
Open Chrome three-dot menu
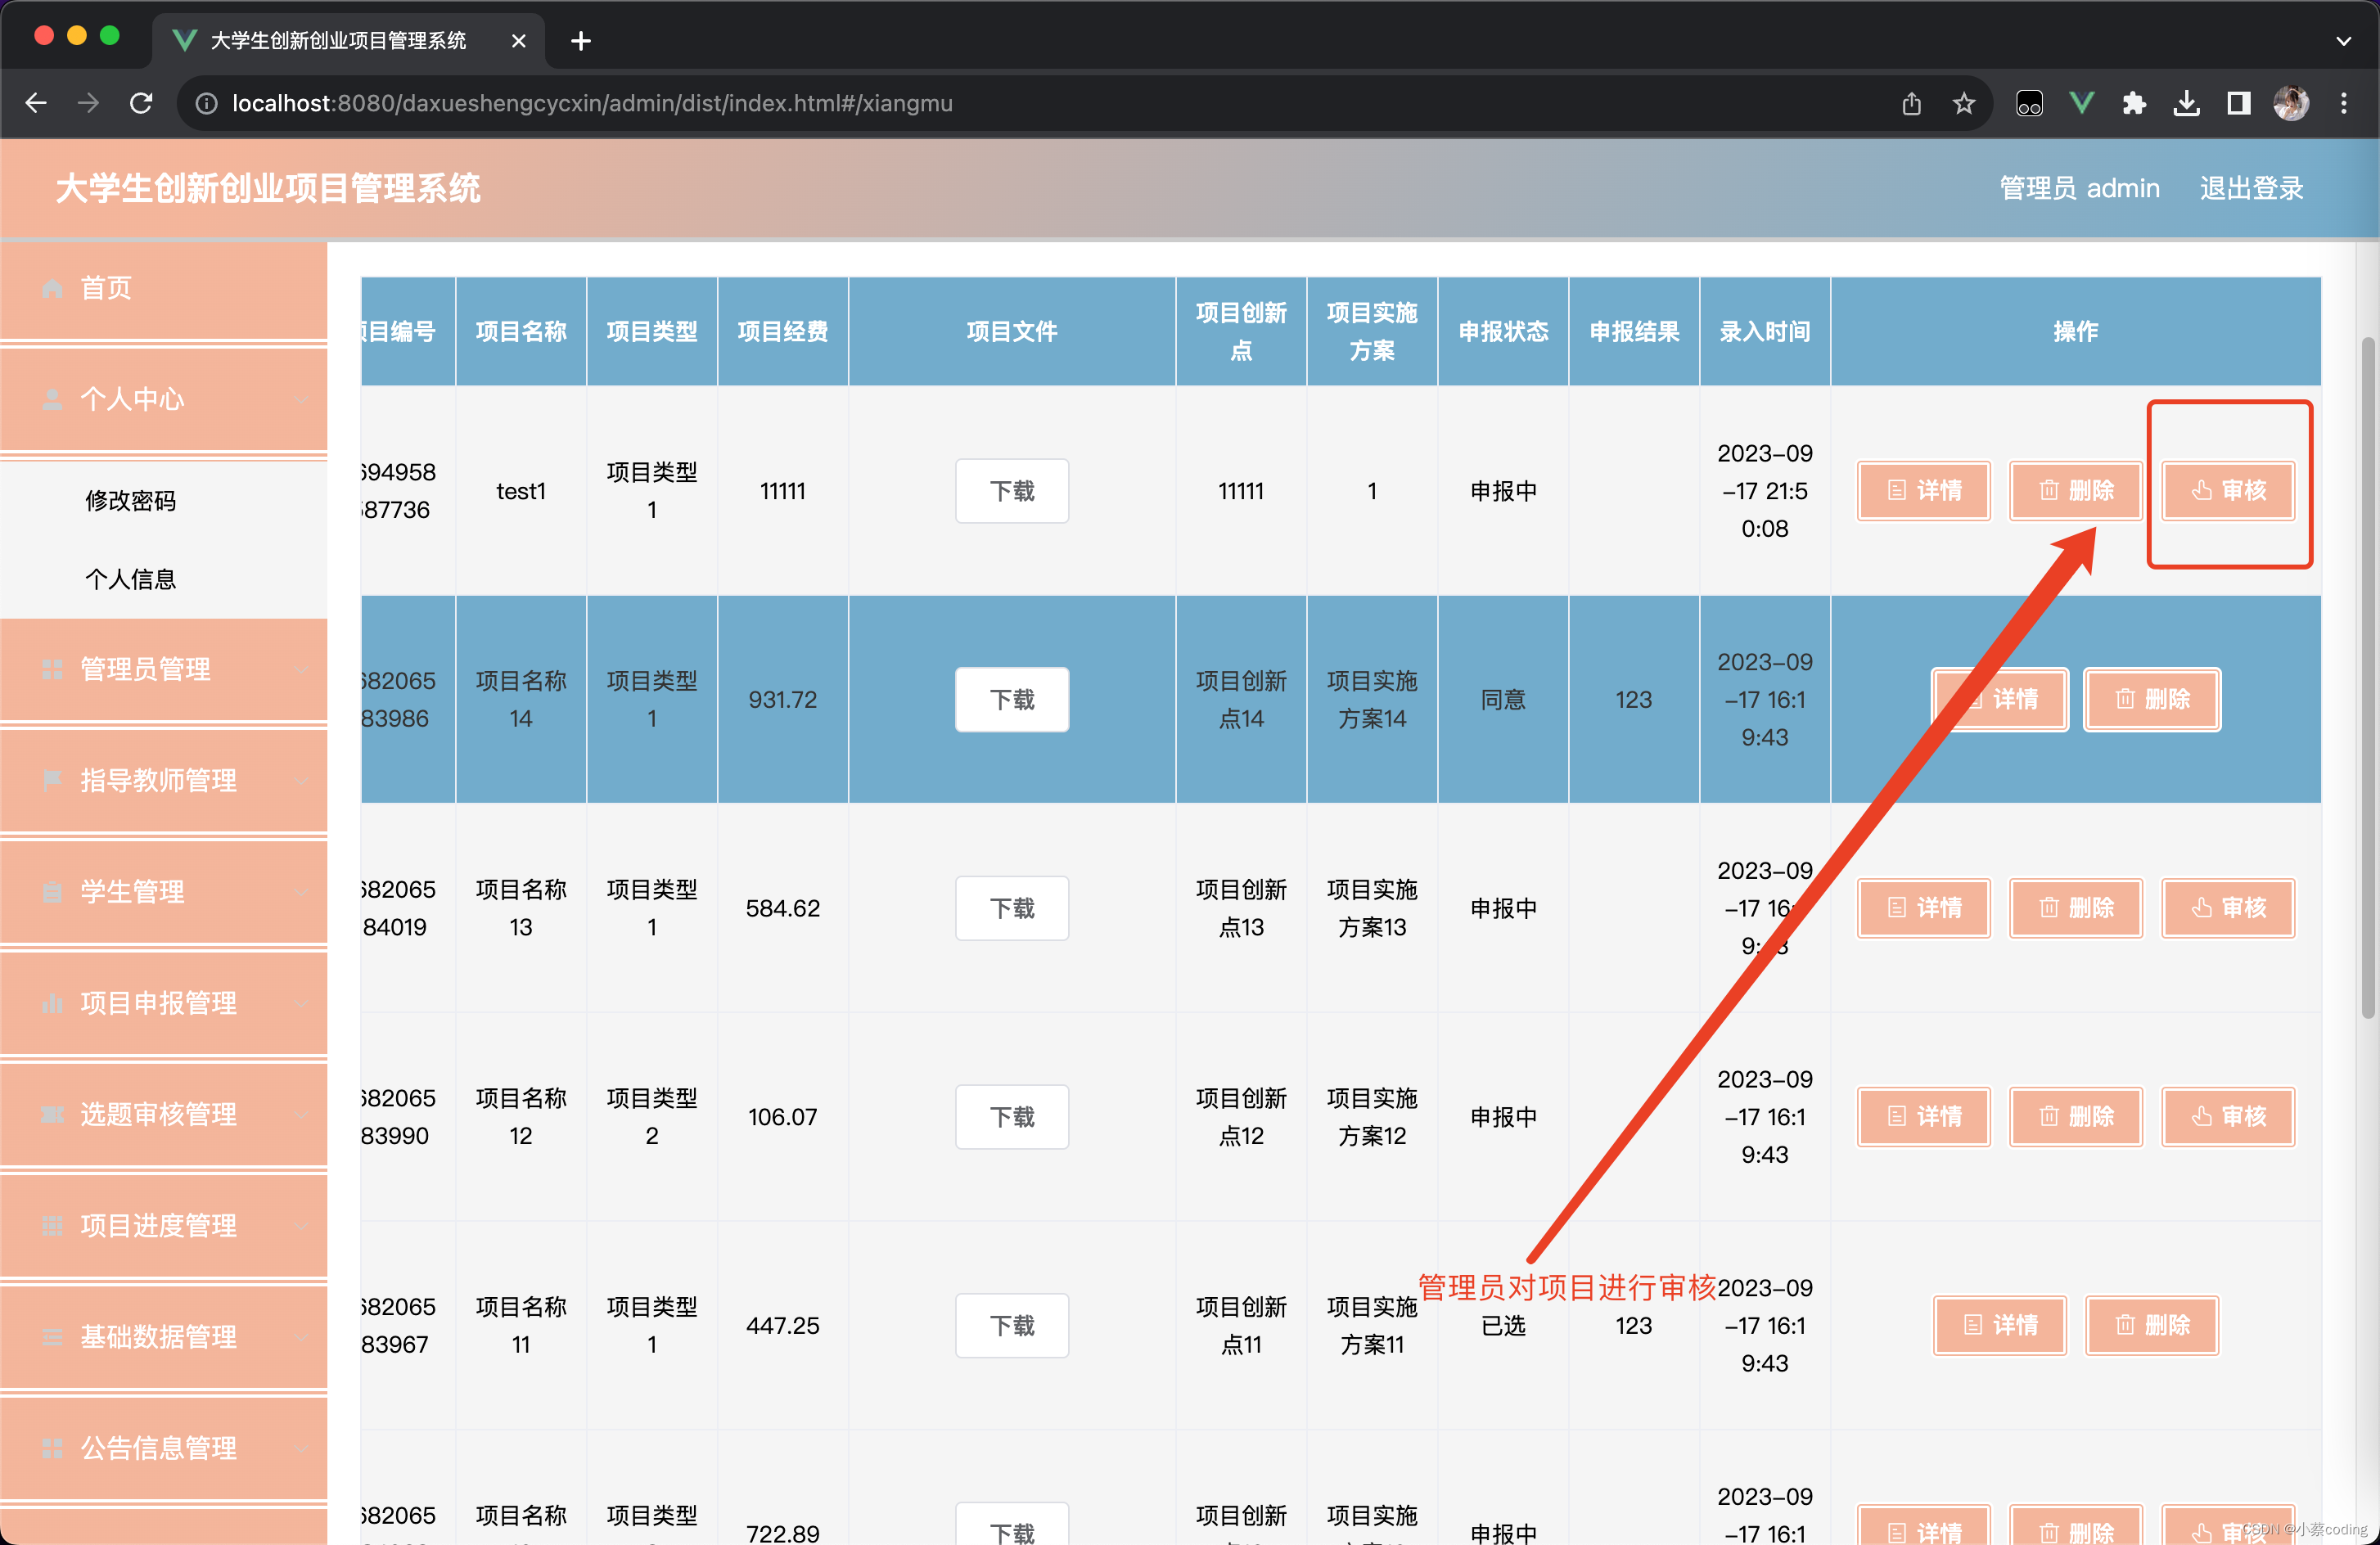pos(2343,103)
